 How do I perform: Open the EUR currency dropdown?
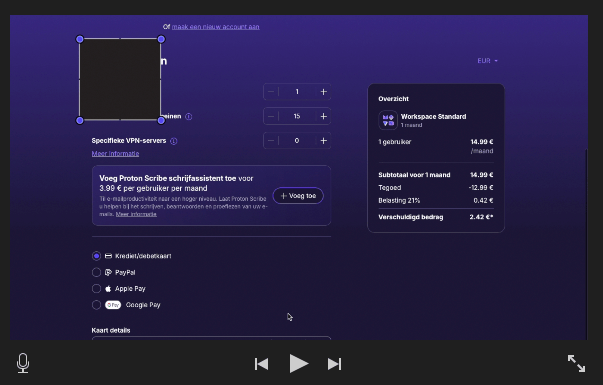coord(487,61)
